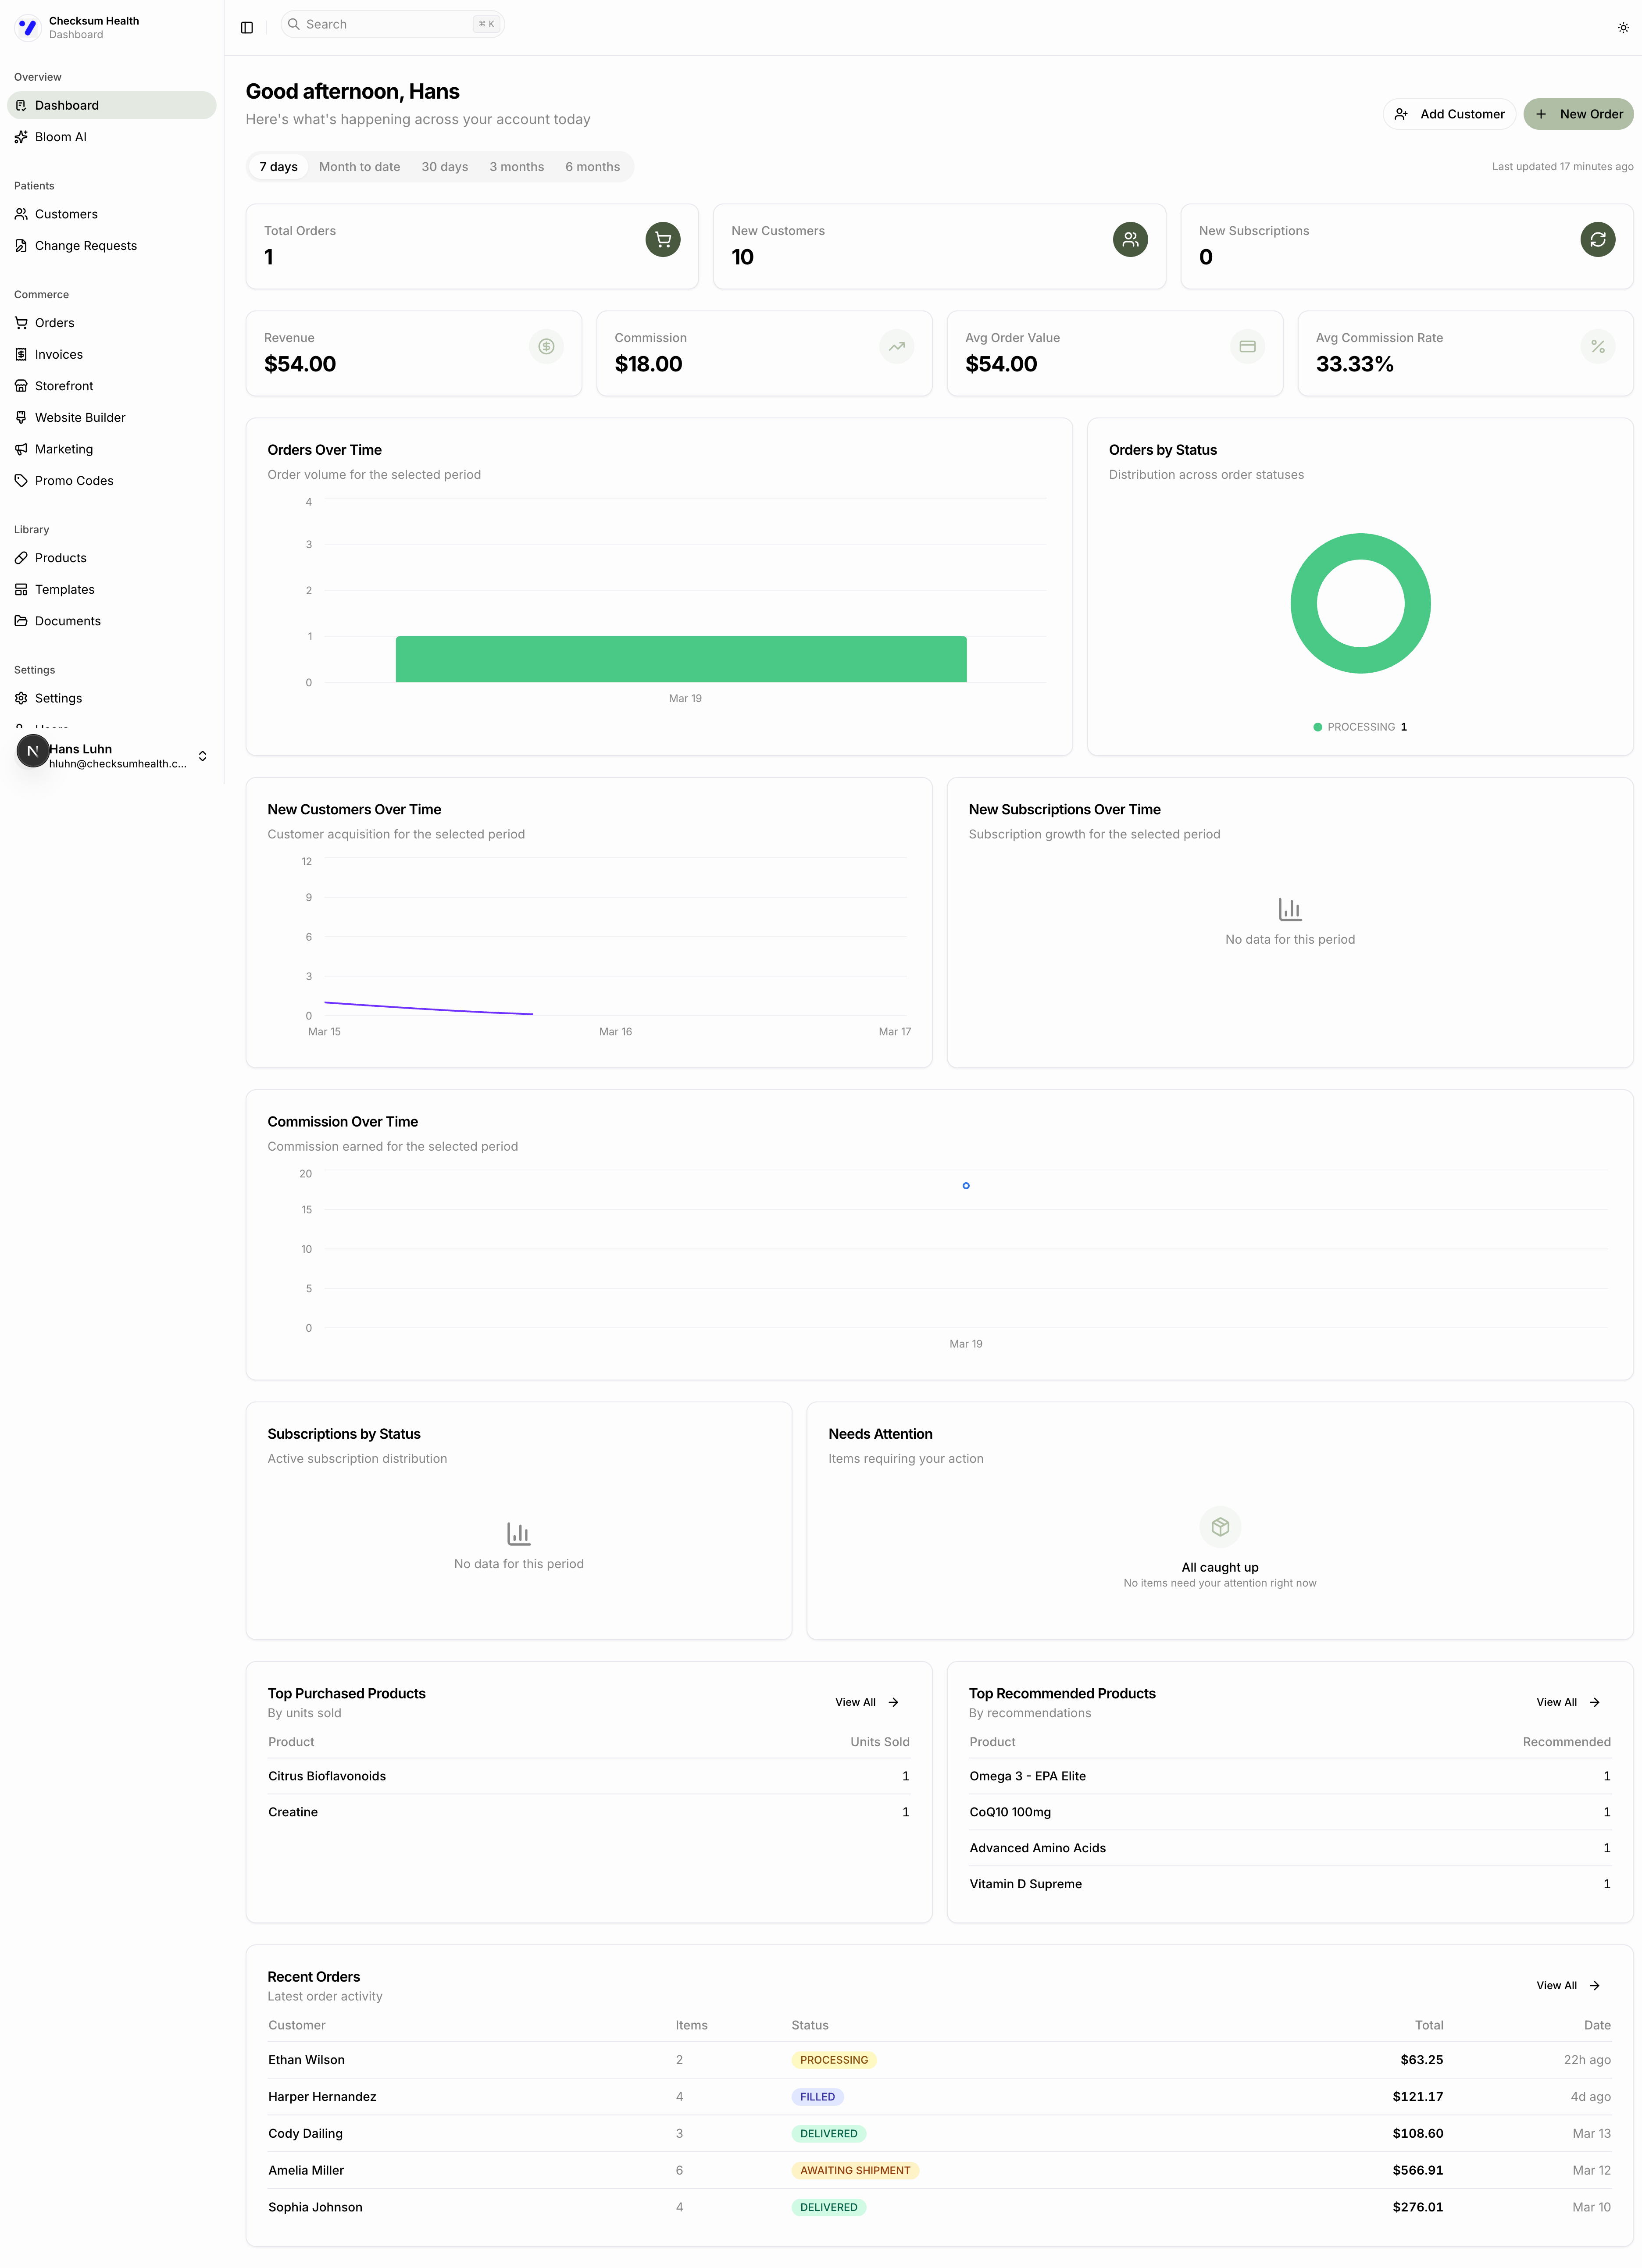Viewport: 1642px width, 2268px height.
Task: Click the Sophia Johnson order row
Action: [x=939, y=2207]
